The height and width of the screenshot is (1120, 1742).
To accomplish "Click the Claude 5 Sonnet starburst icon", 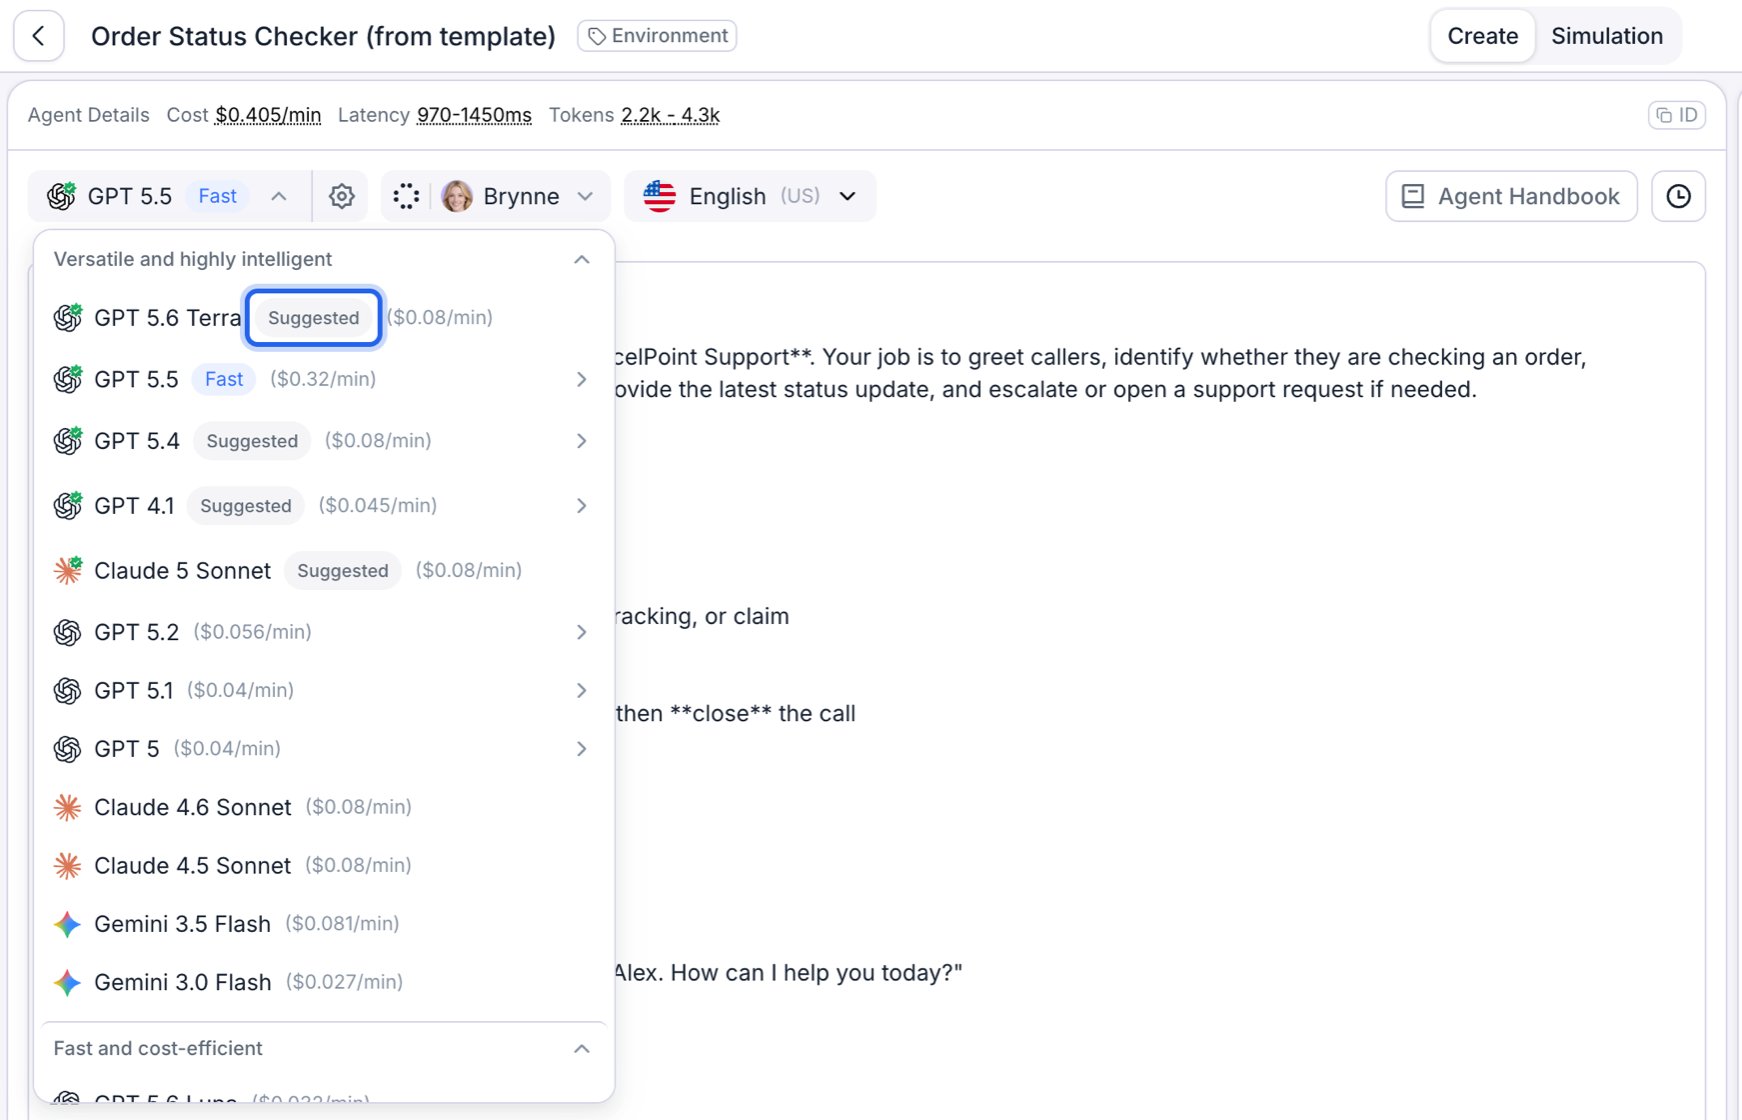I will [68, 571].
